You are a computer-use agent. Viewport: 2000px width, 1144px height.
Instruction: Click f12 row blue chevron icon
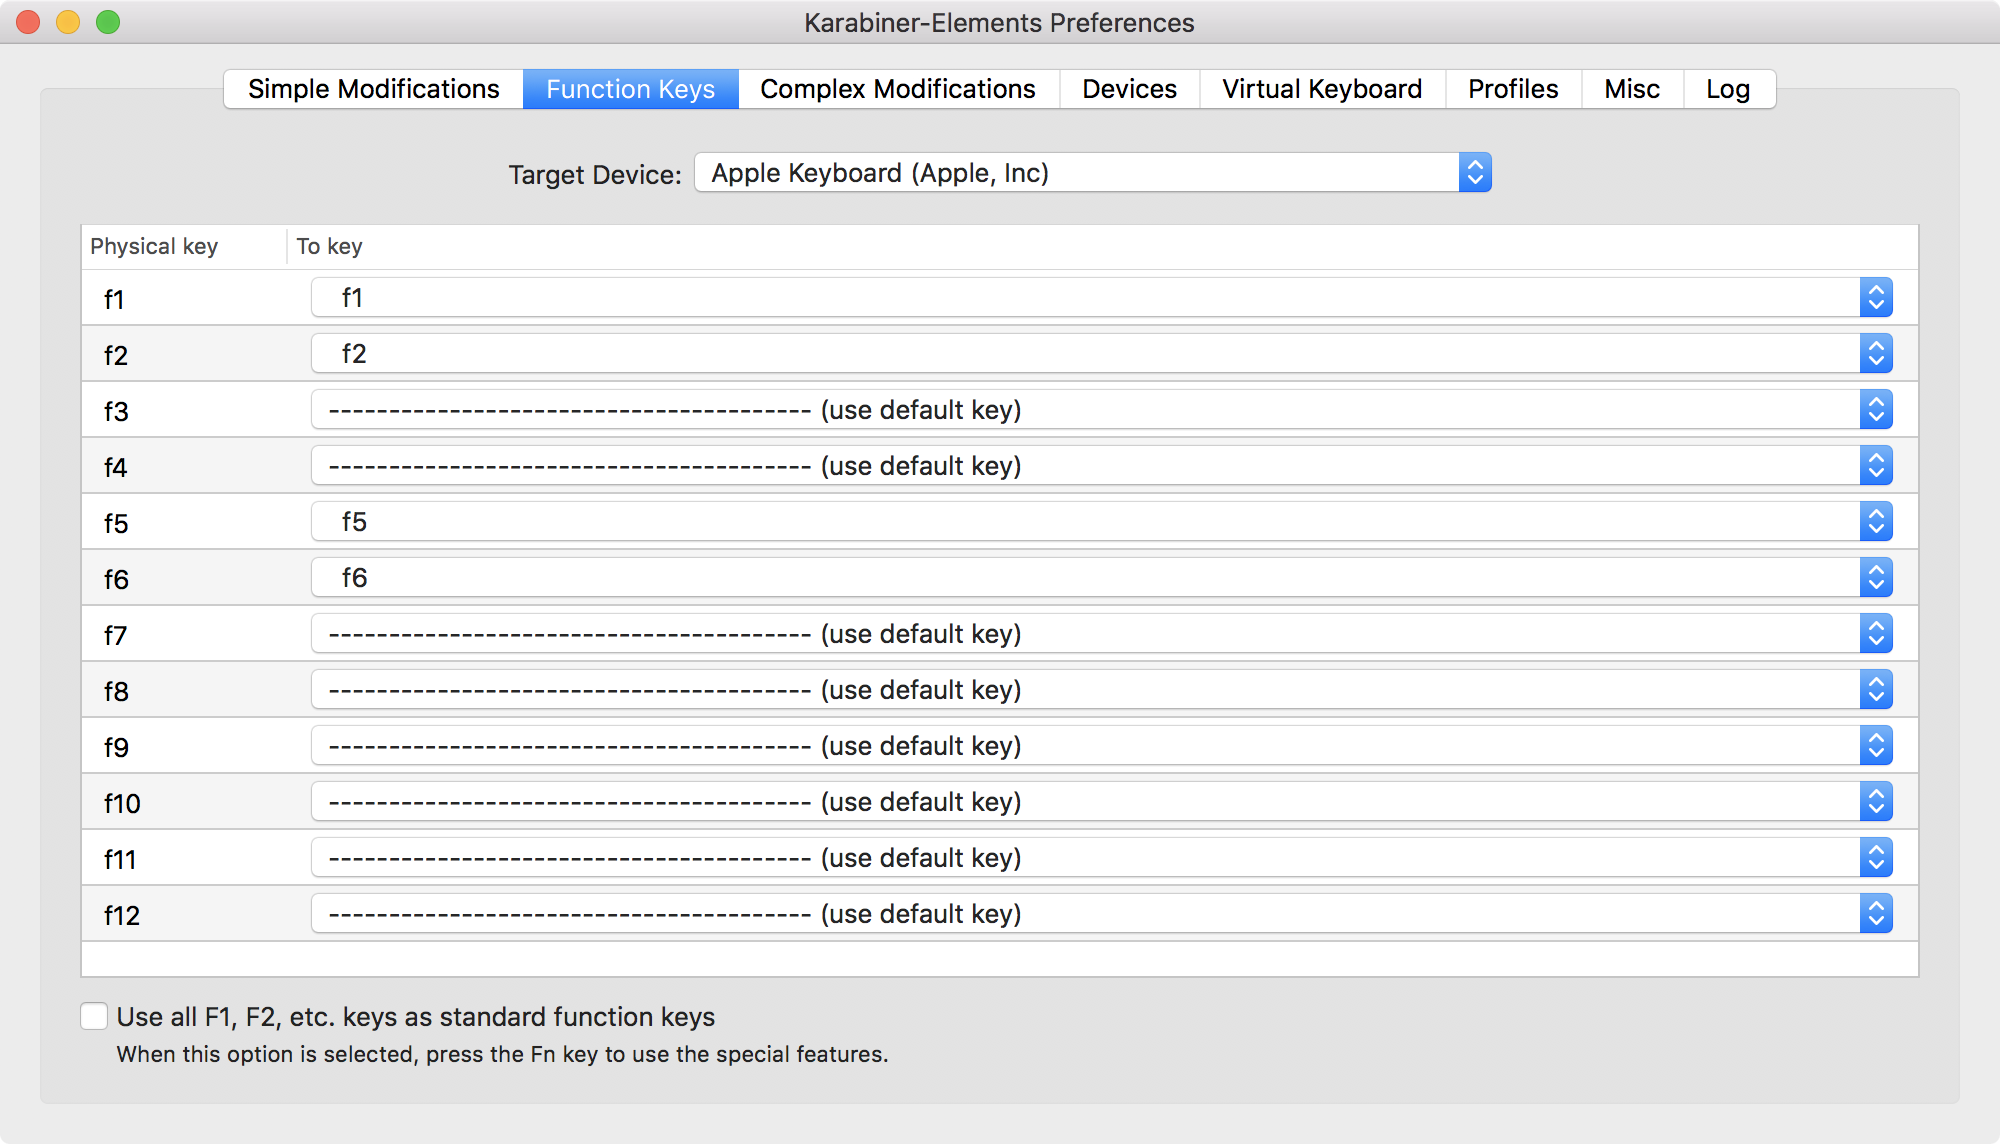click(1876, 914)
